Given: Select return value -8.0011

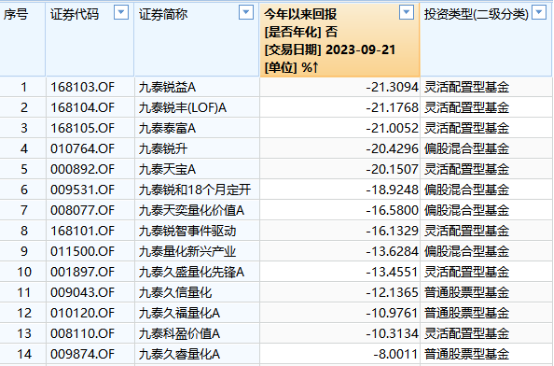Looking at the screenshot, I should [396, 354].
